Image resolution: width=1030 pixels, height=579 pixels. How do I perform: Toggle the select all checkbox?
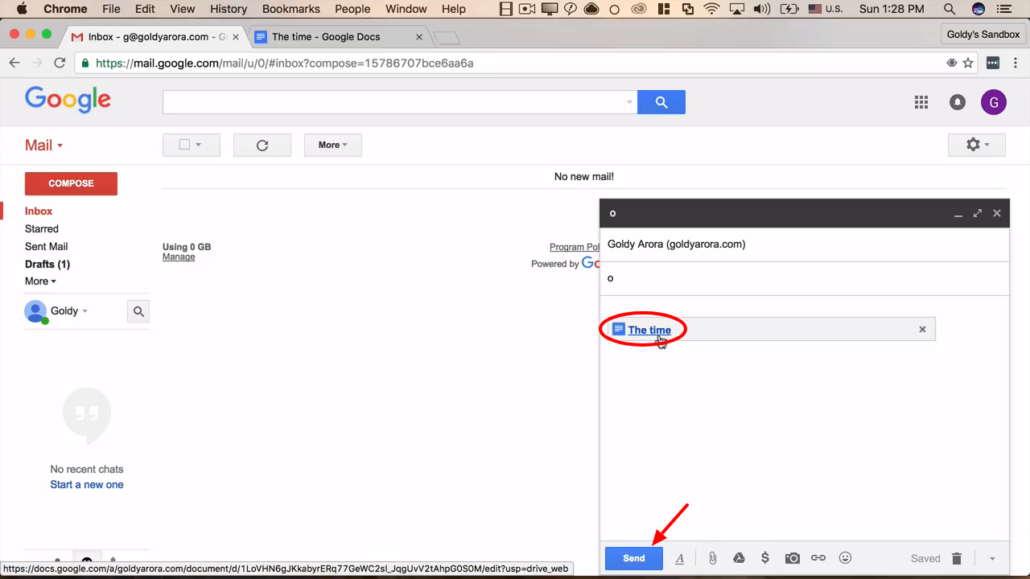[185, 145]
